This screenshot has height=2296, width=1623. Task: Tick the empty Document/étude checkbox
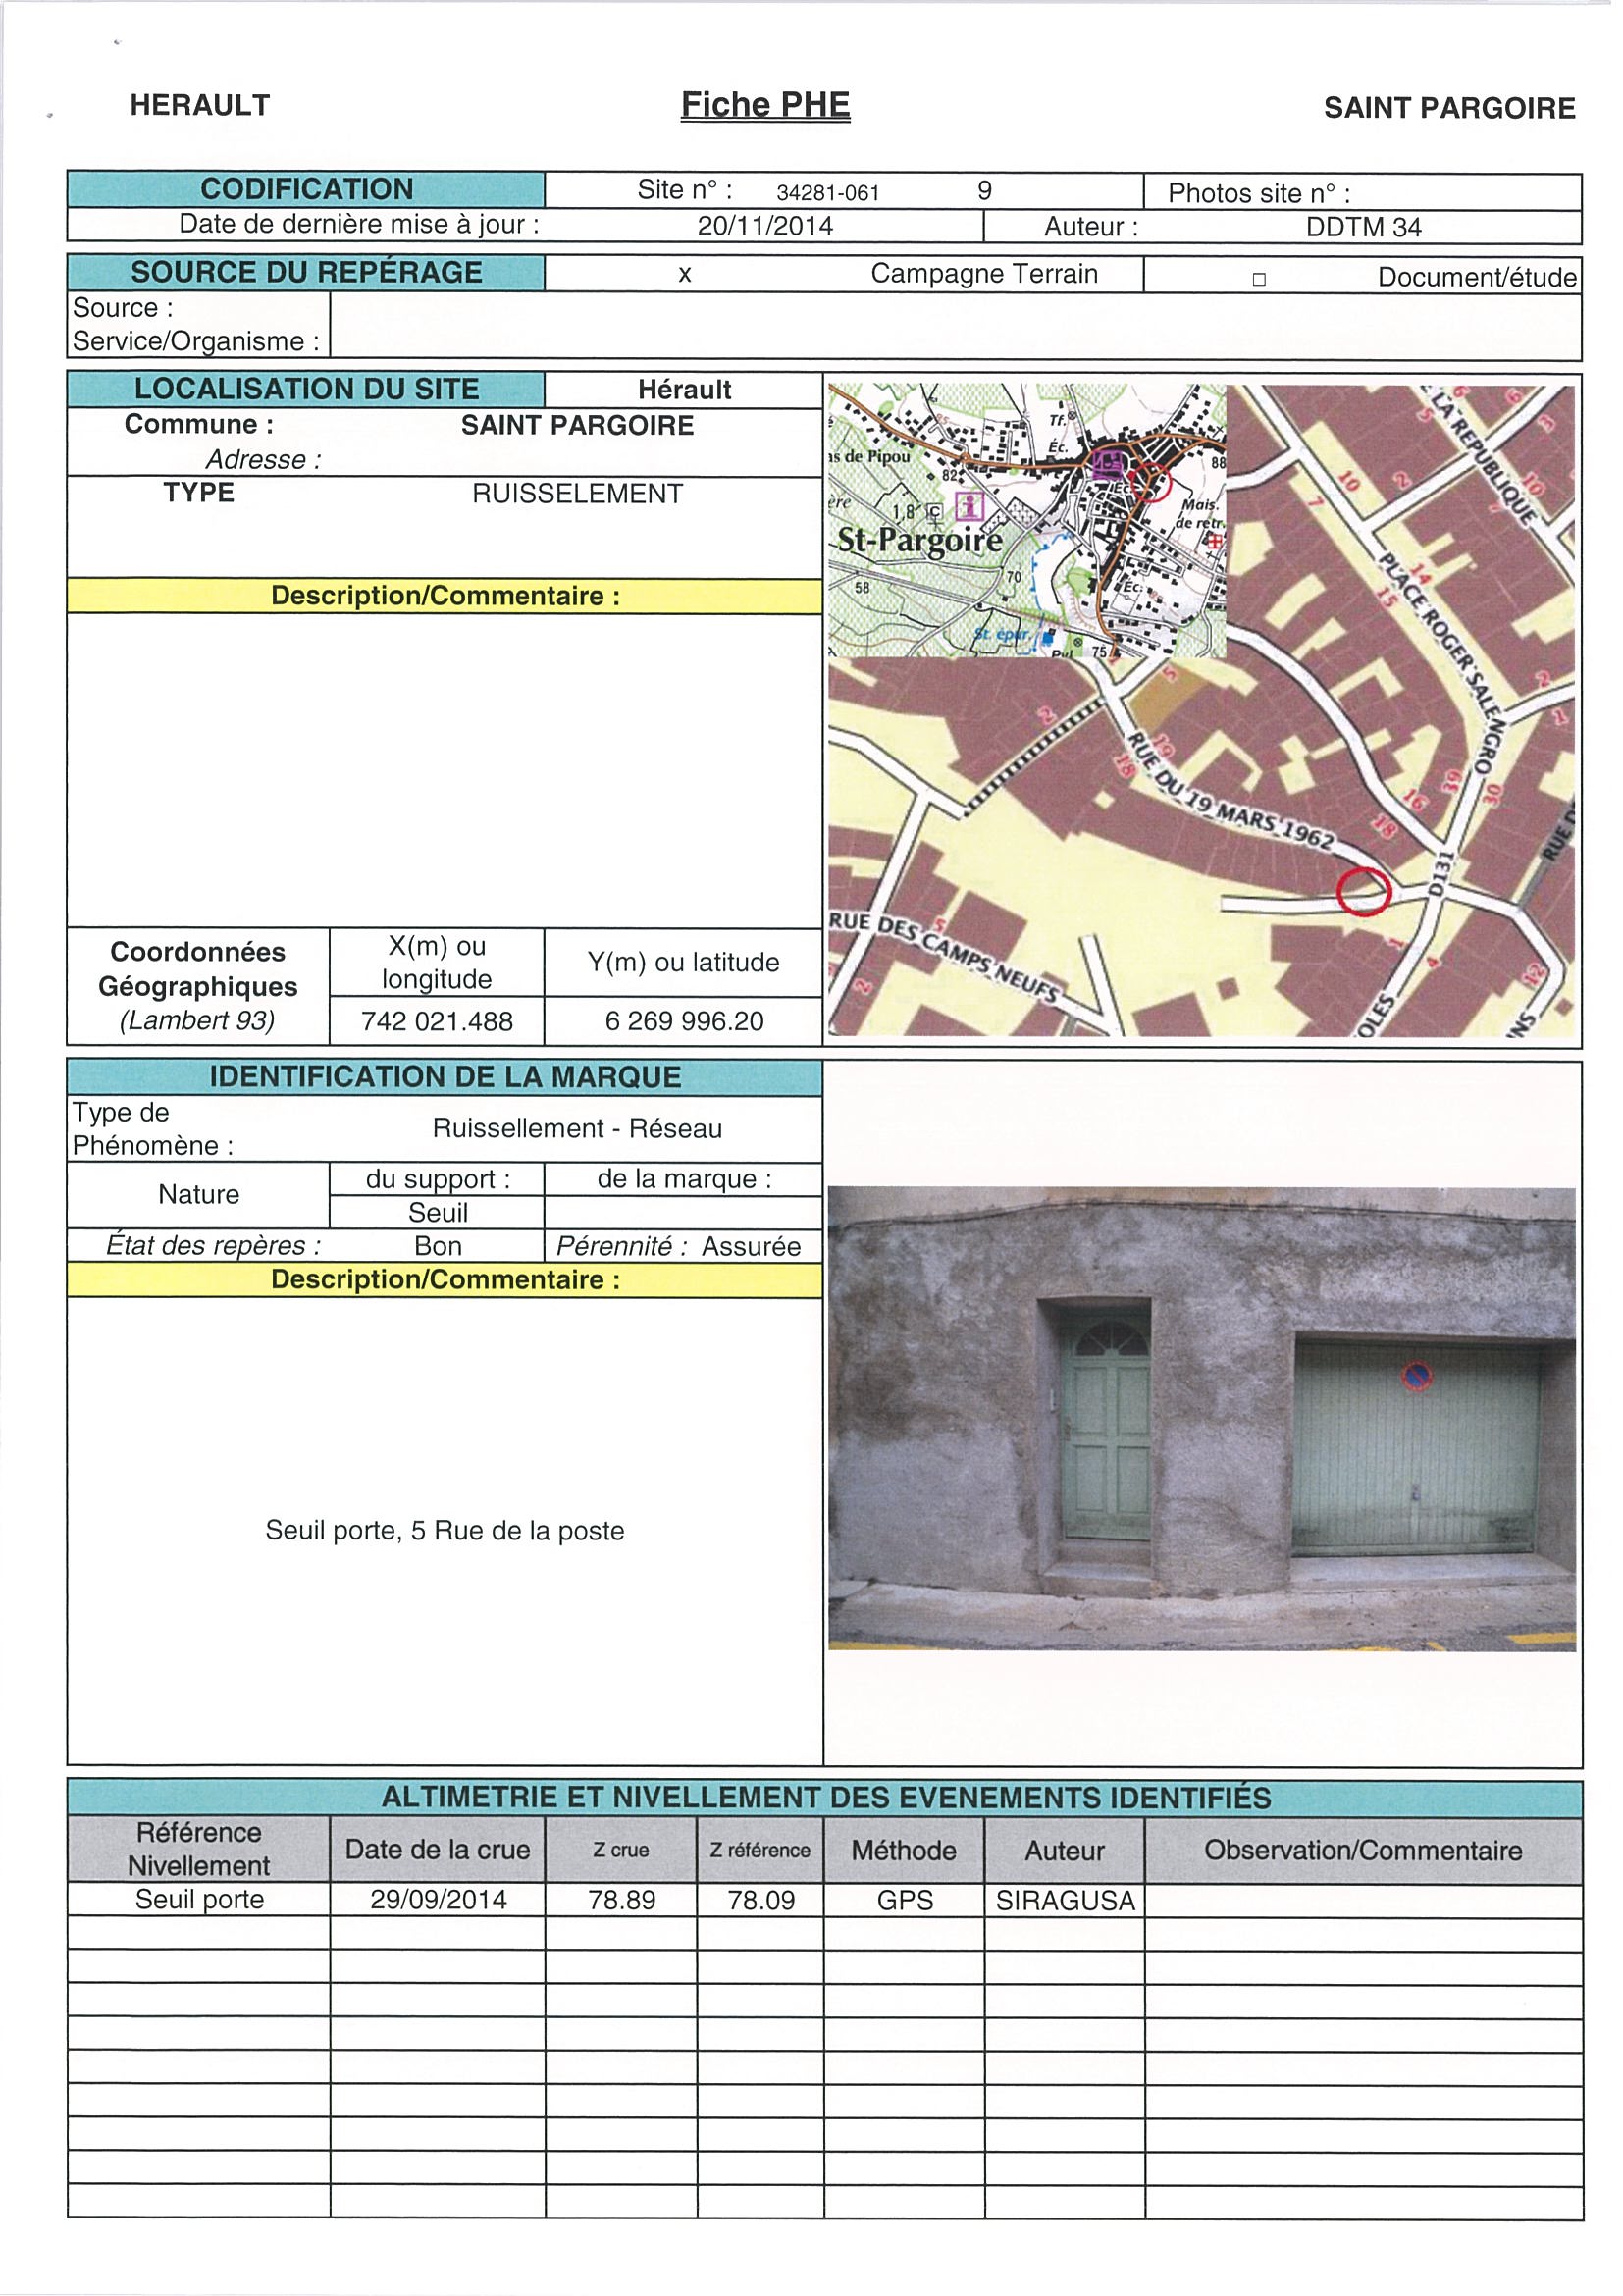[1259, 279]
